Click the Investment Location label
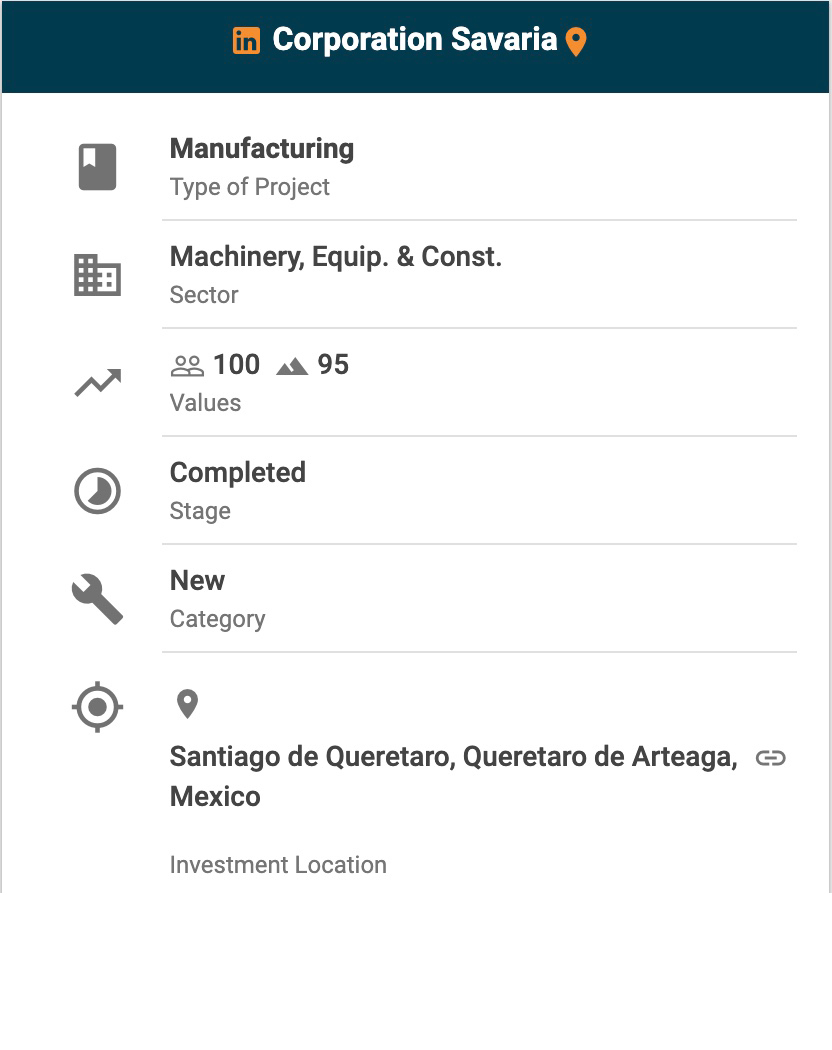This screenshot has height=1050, width=832. pyautogui.click(x=278, y=865)
